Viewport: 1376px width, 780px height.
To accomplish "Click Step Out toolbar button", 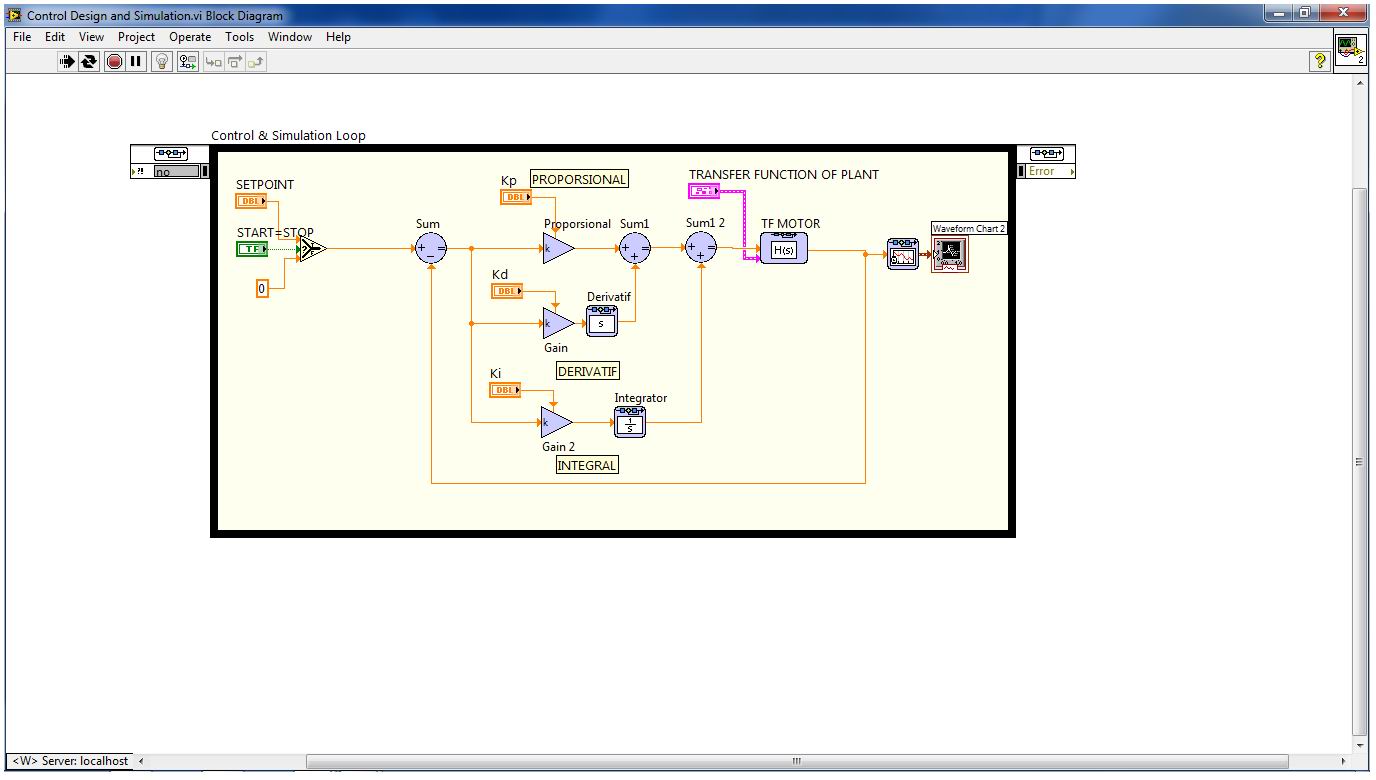I will coord(256,61).
